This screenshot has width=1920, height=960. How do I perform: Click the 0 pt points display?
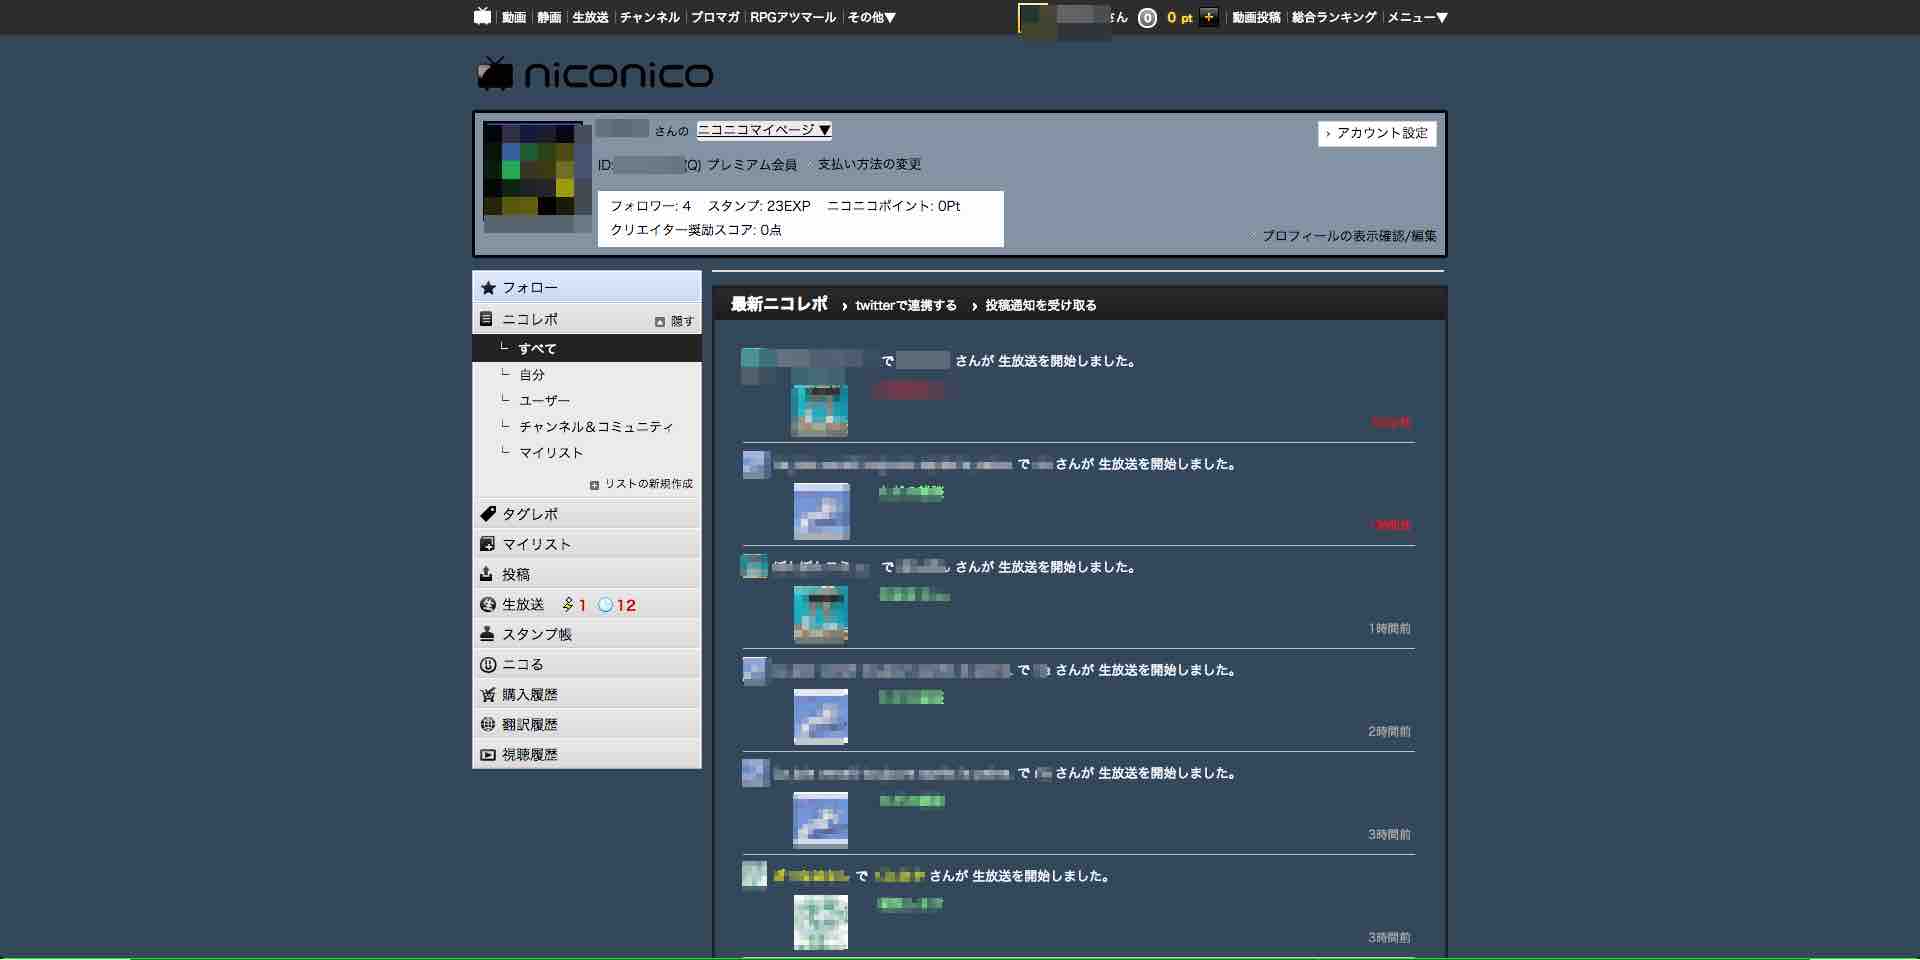(x=1180, y=17)
